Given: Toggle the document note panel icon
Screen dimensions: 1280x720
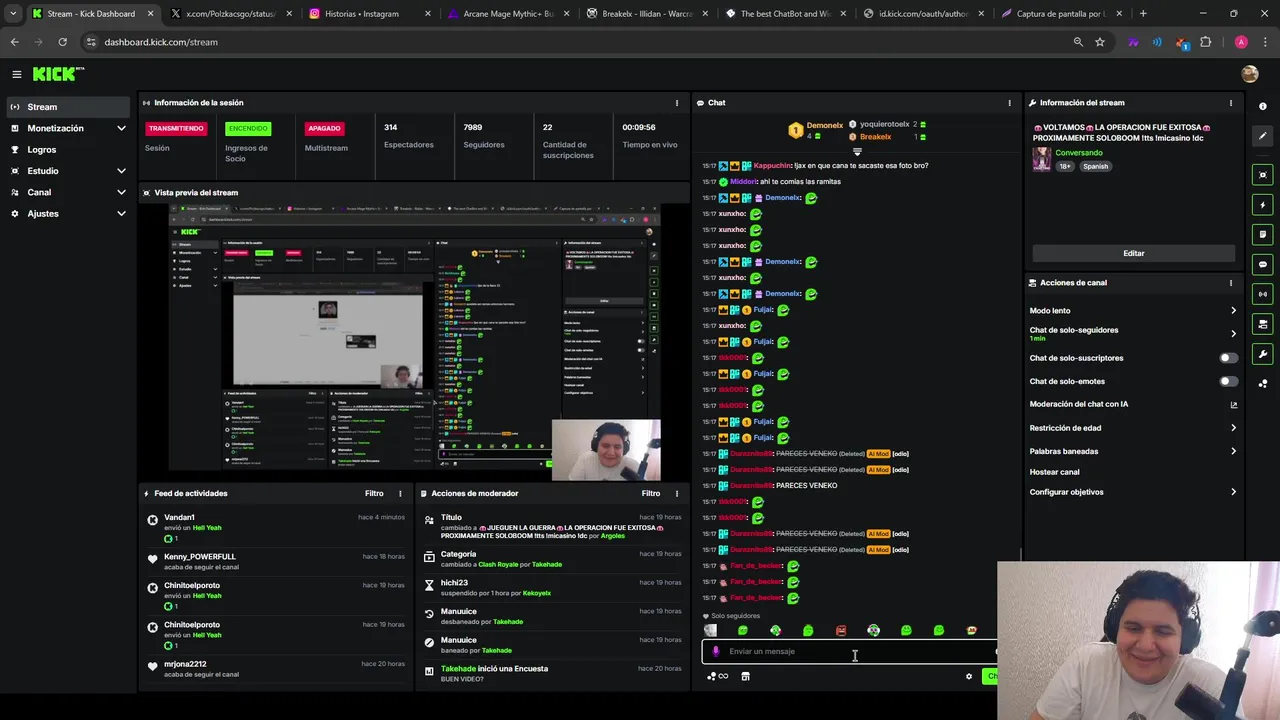Looking at the screenshot, I should coord(1263,235).
